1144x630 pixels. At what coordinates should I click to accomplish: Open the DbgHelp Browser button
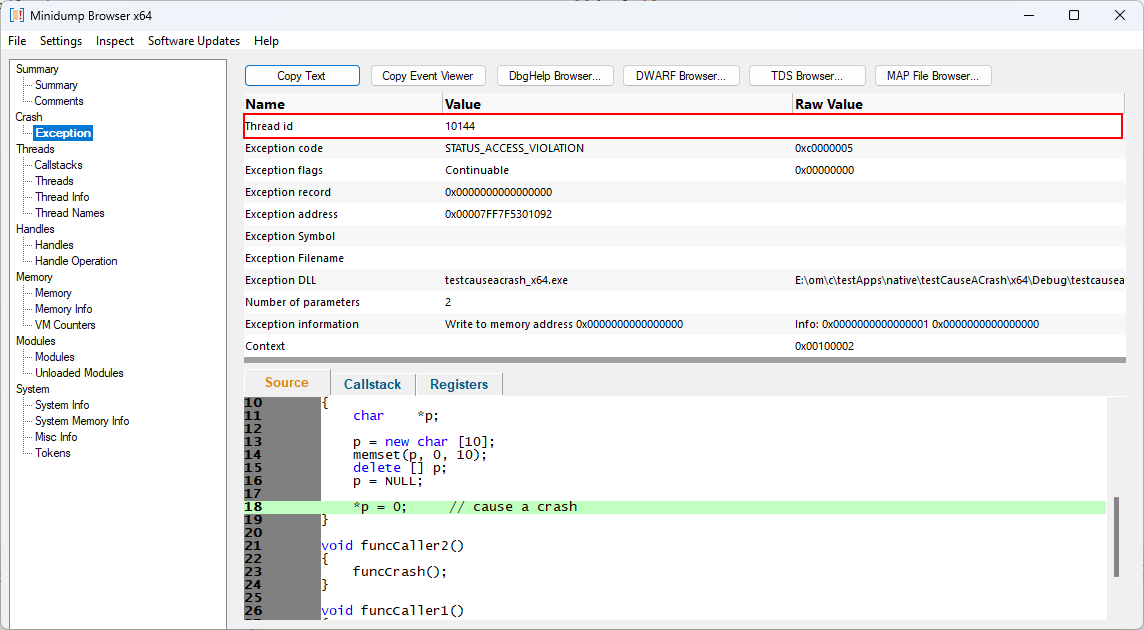[555, 76]
